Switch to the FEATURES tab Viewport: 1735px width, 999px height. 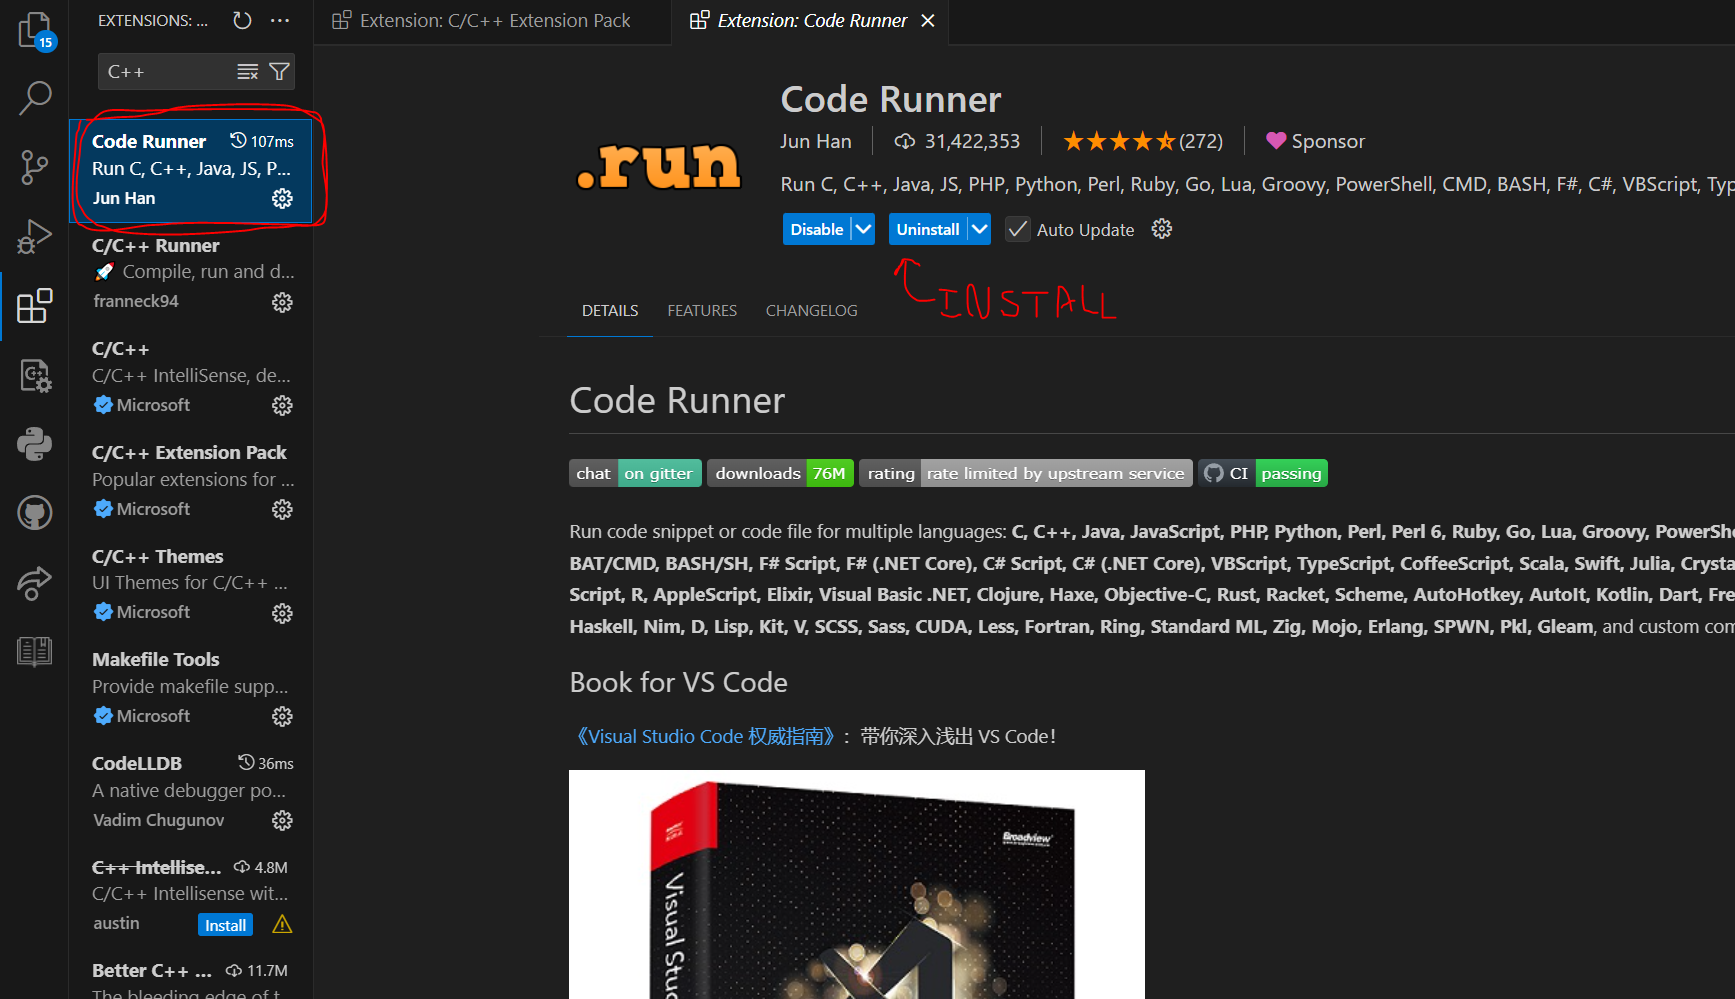pyautogui.click(x=702, y=310)
